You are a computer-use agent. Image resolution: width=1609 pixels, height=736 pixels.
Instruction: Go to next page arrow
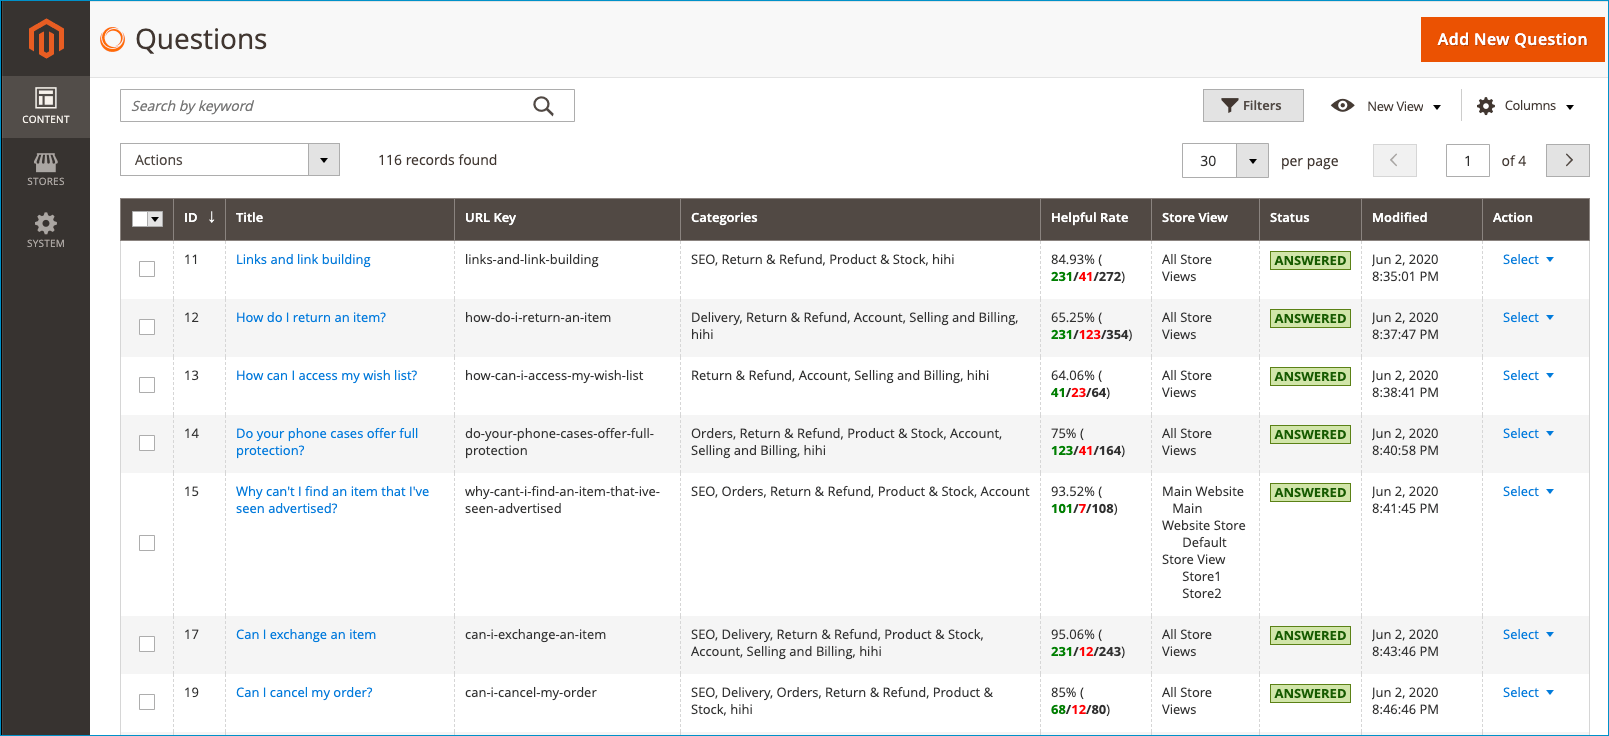1567,160
